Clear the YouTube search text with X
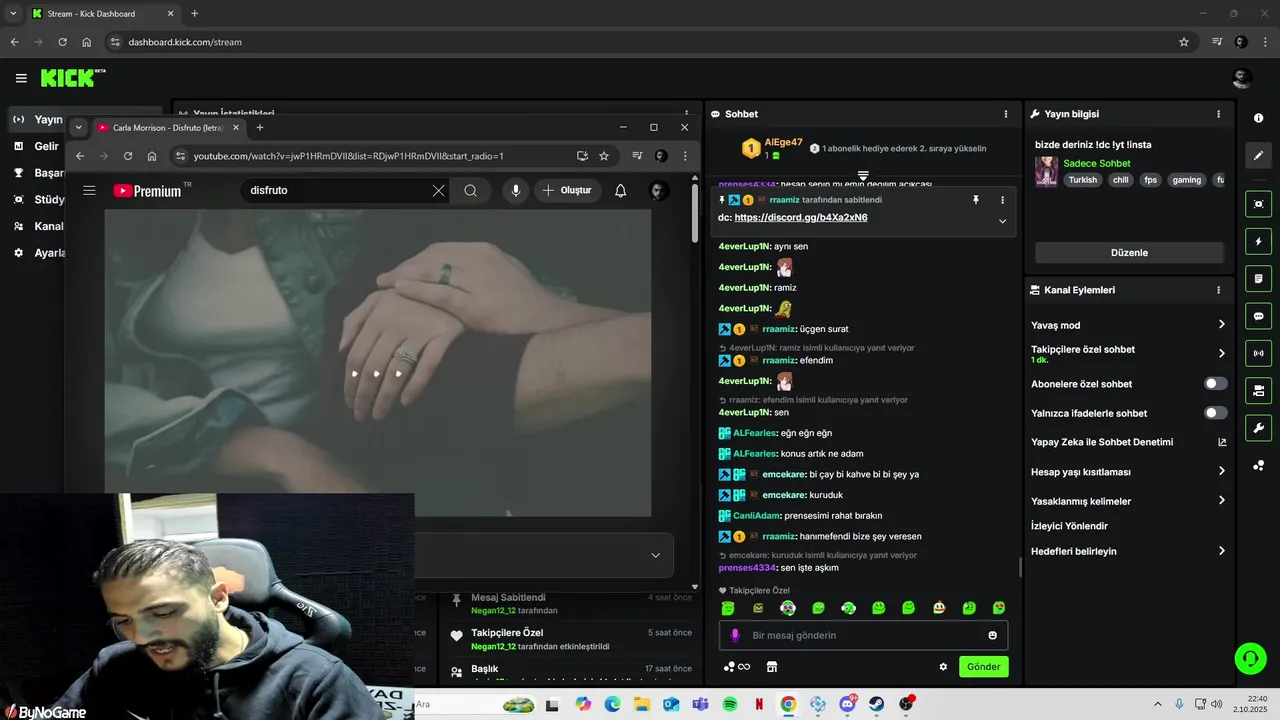 pos(438,190)
